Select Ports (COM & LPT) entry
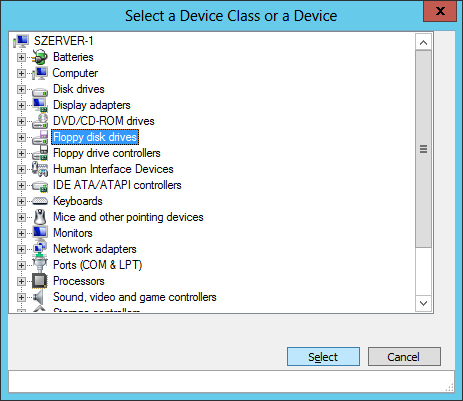 (x=98, y=265)
